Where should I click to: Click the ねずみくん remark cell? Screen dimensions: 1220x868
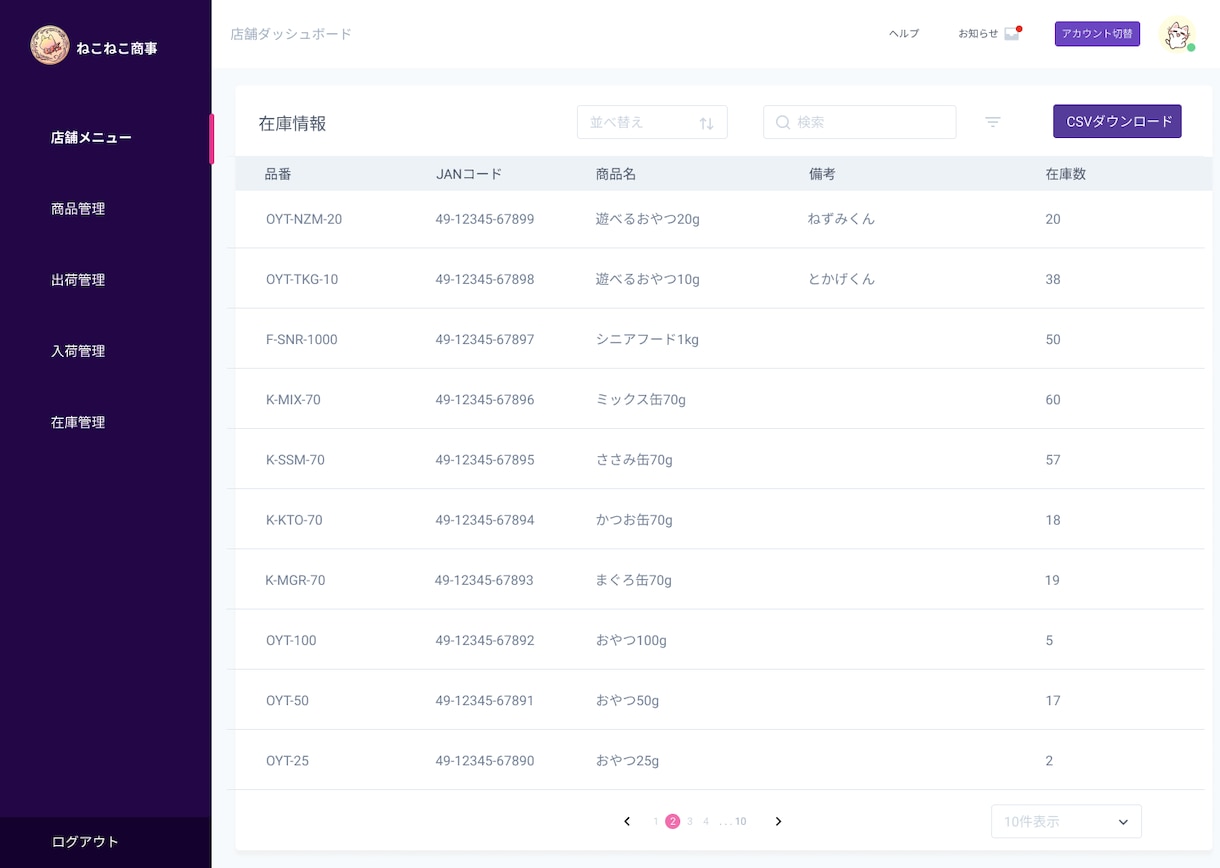841,219
